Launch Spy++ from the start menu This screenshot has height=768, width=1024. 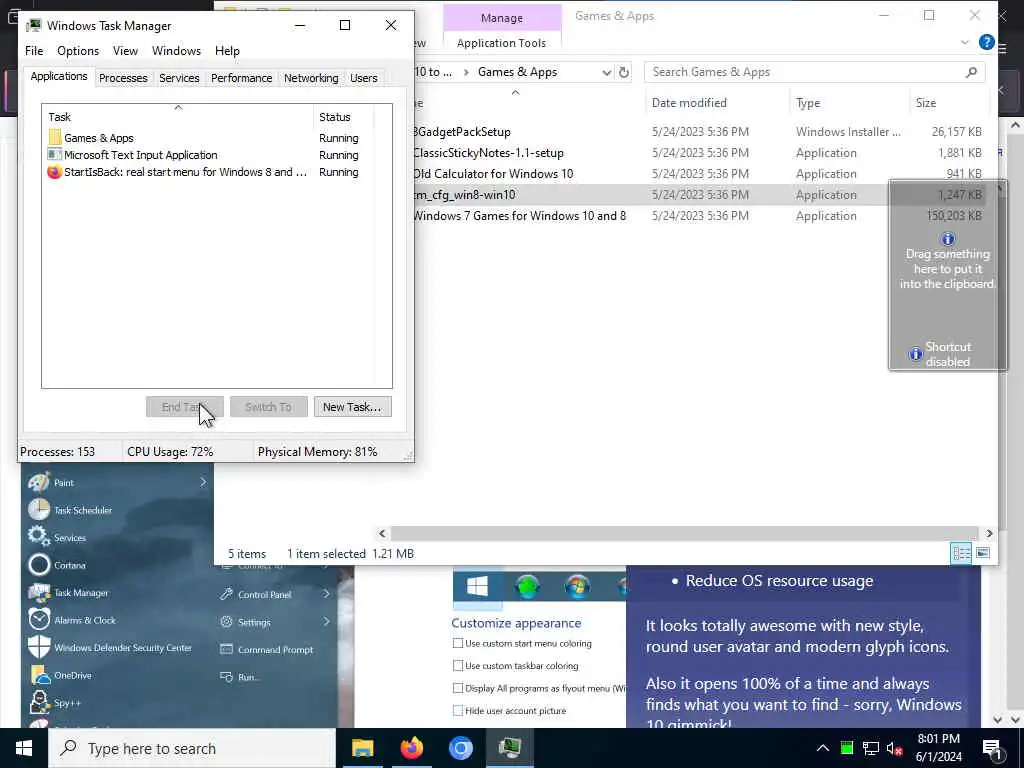pos(67,703)
